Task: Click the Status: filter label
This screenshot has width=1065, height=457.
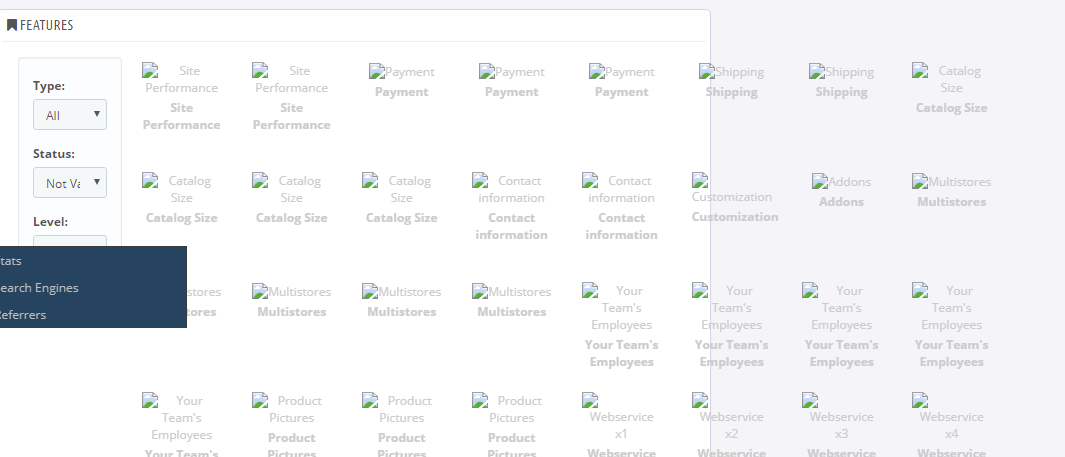Action: click(54, 154)
